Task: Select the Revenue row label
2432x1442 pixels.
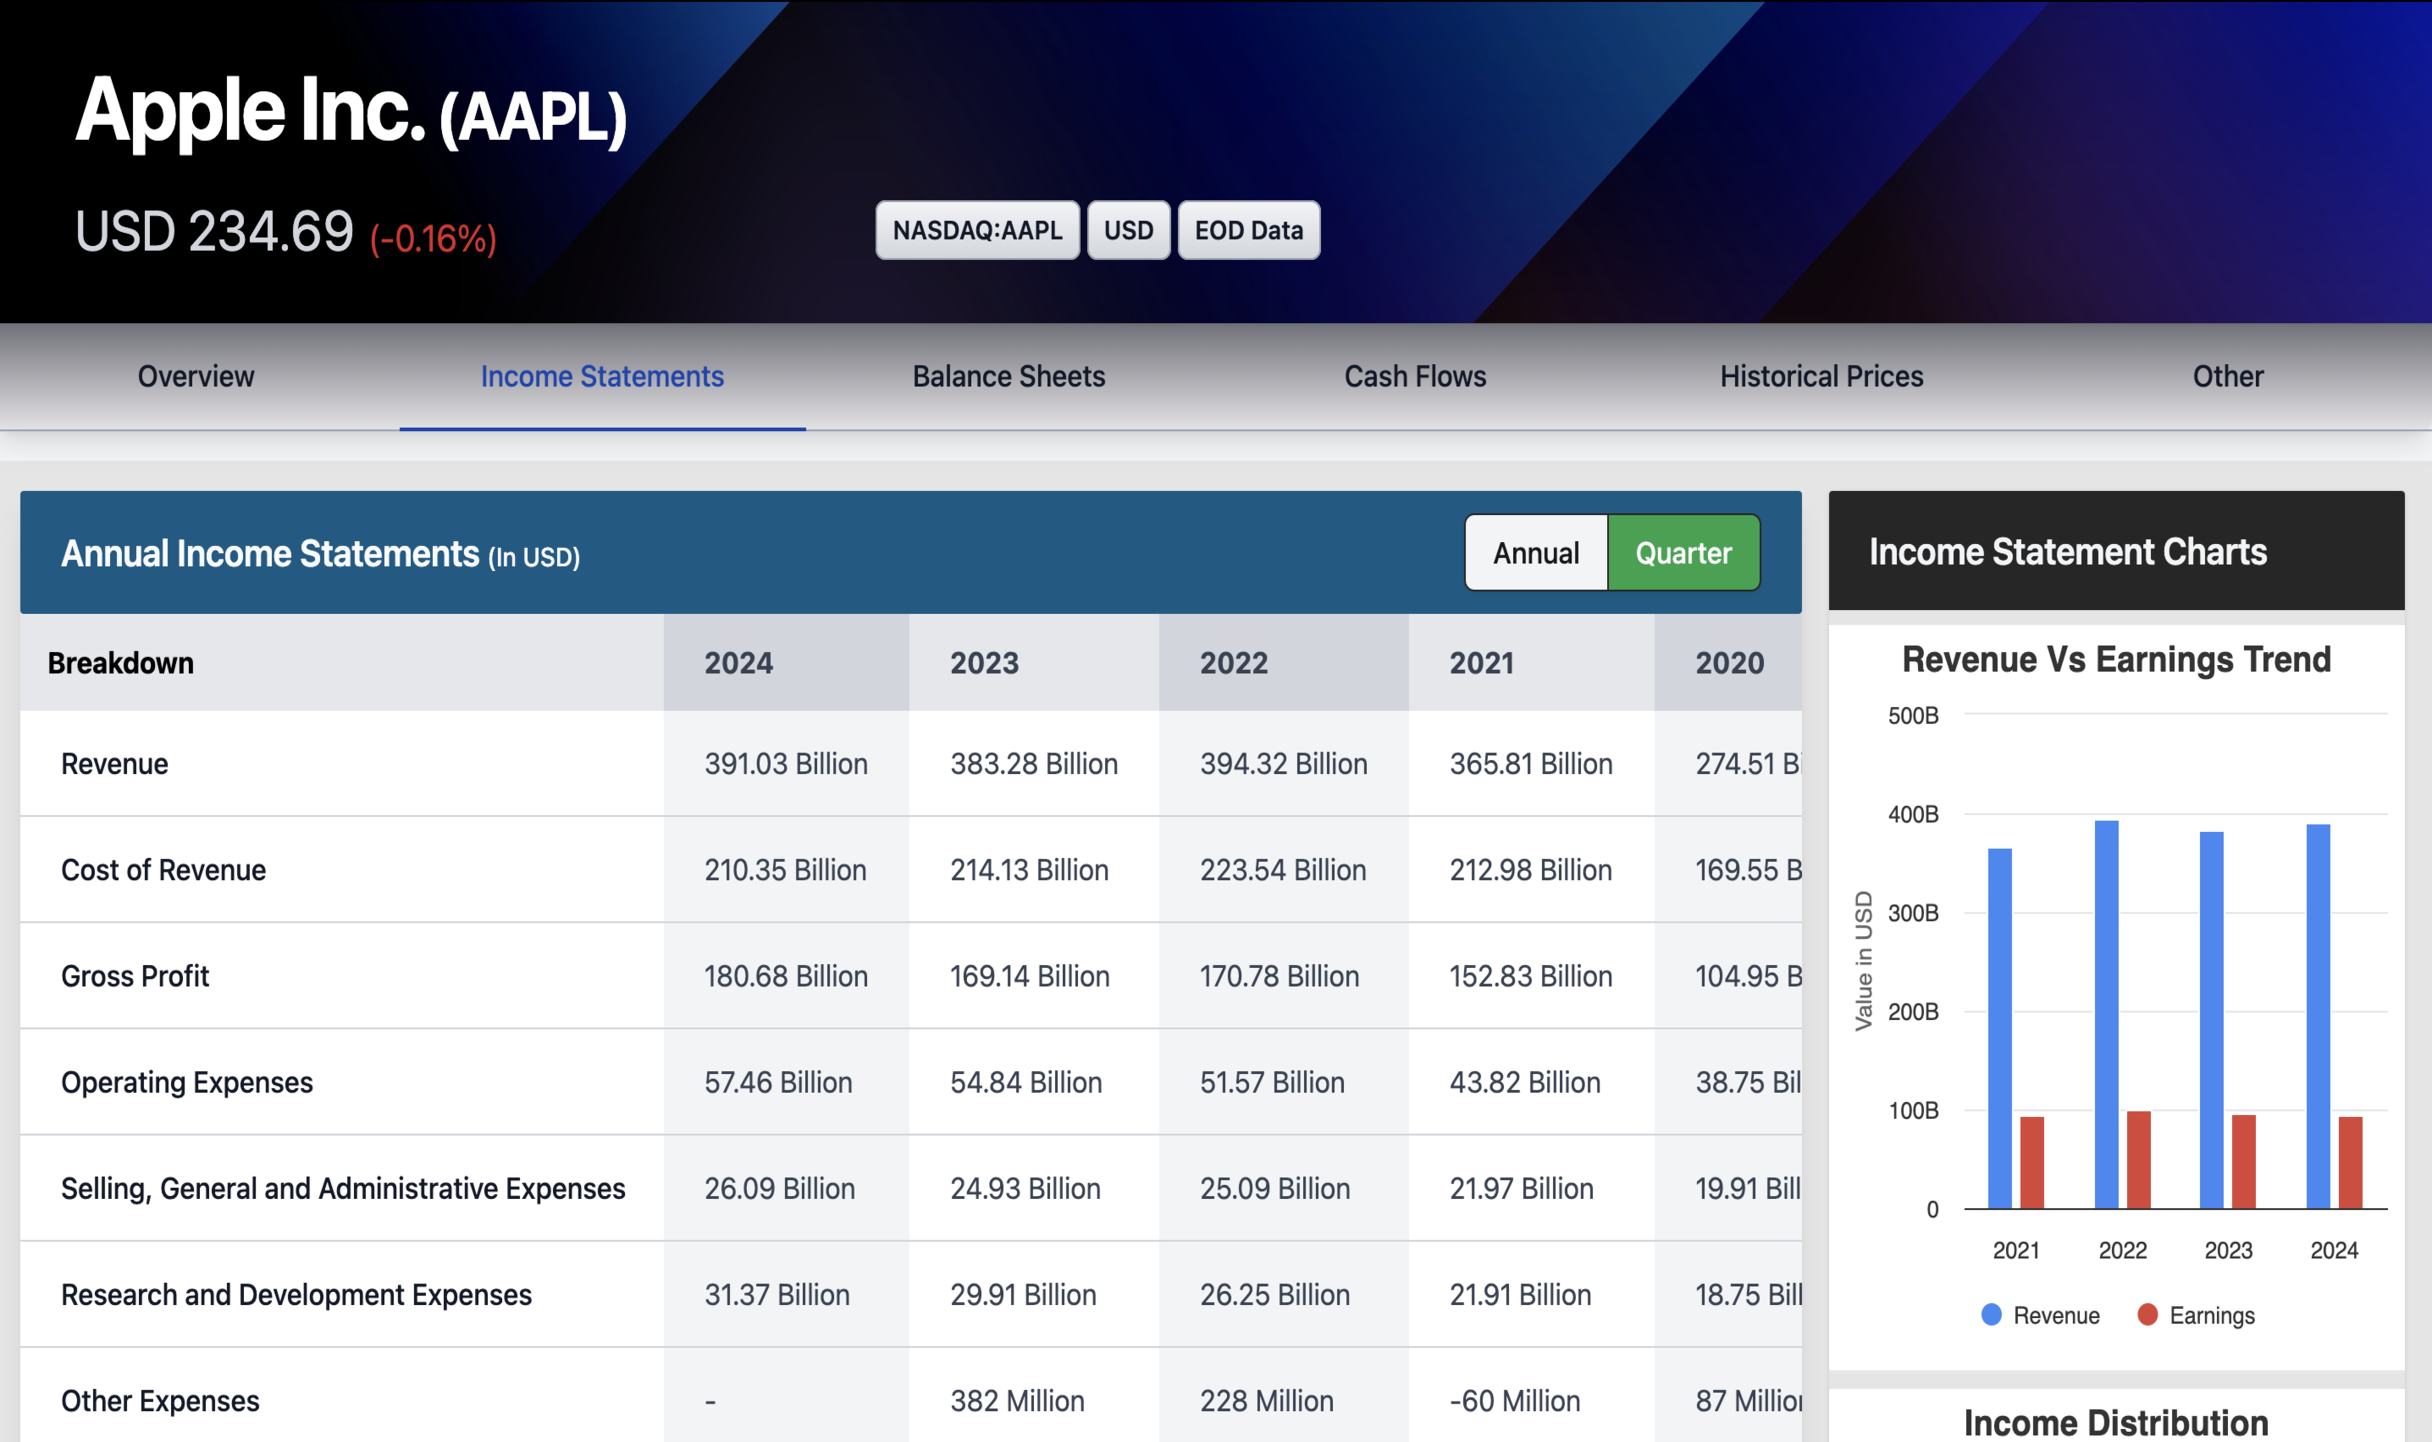Action: (115, 764)
